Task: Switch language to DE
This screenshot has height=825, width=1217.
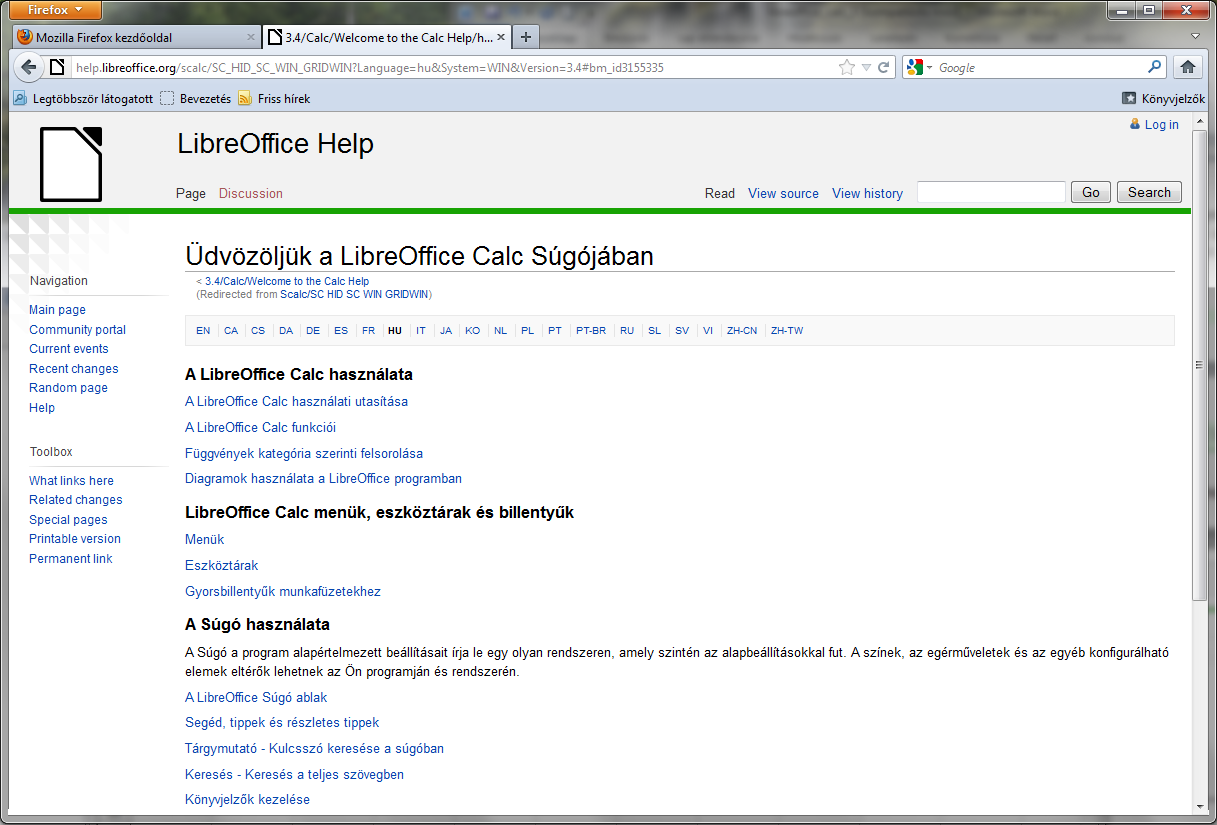Action: 313,331
